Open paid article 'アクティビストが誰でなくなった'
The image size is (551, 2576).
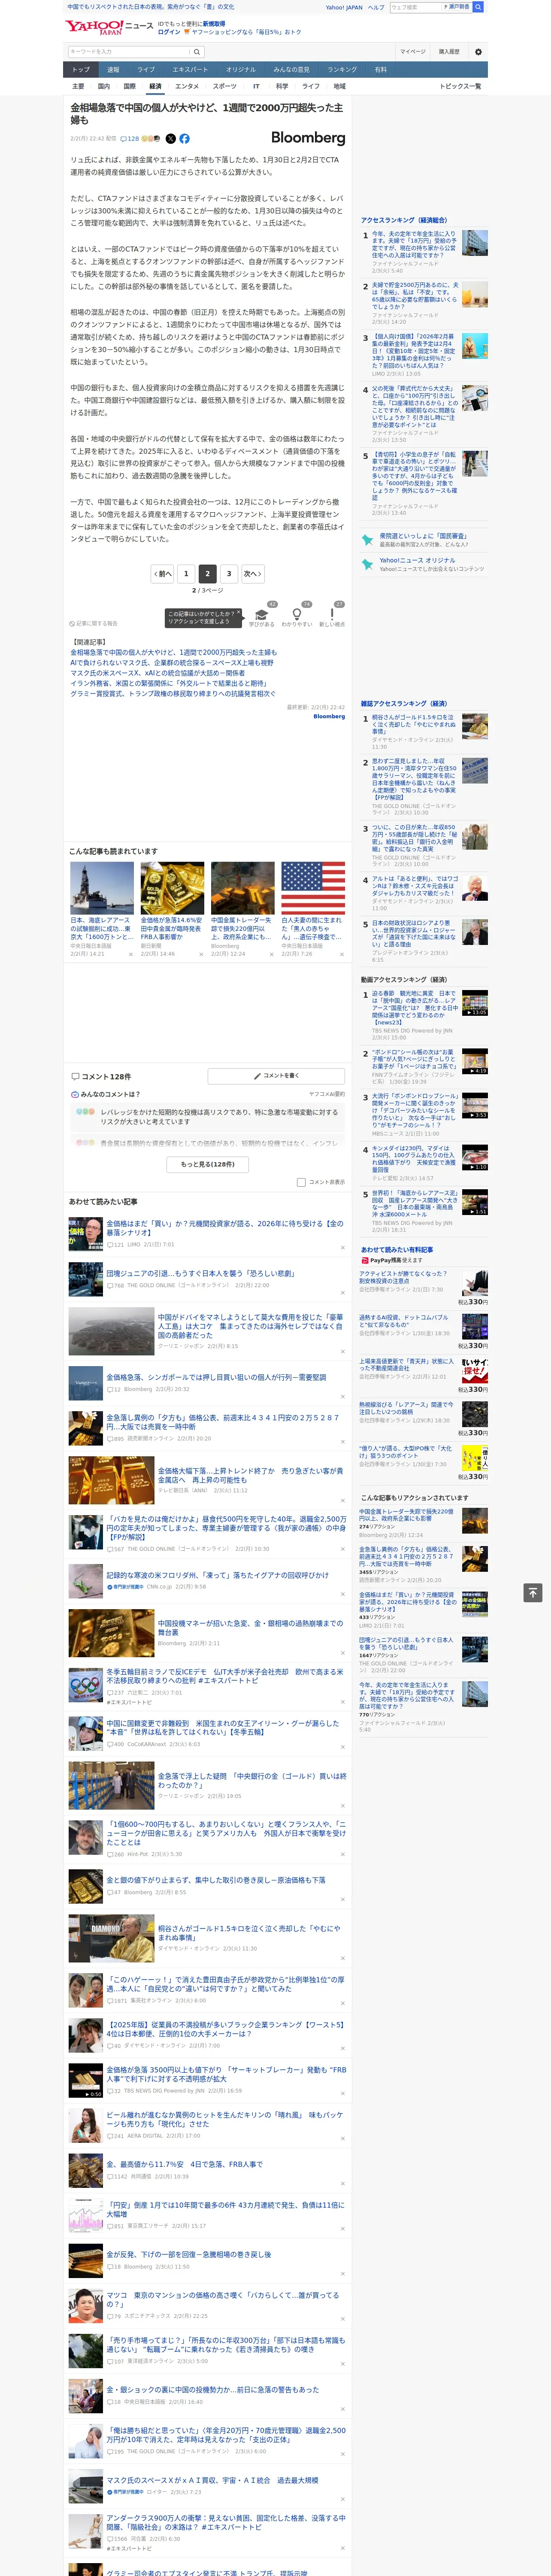click(403, 1277)
